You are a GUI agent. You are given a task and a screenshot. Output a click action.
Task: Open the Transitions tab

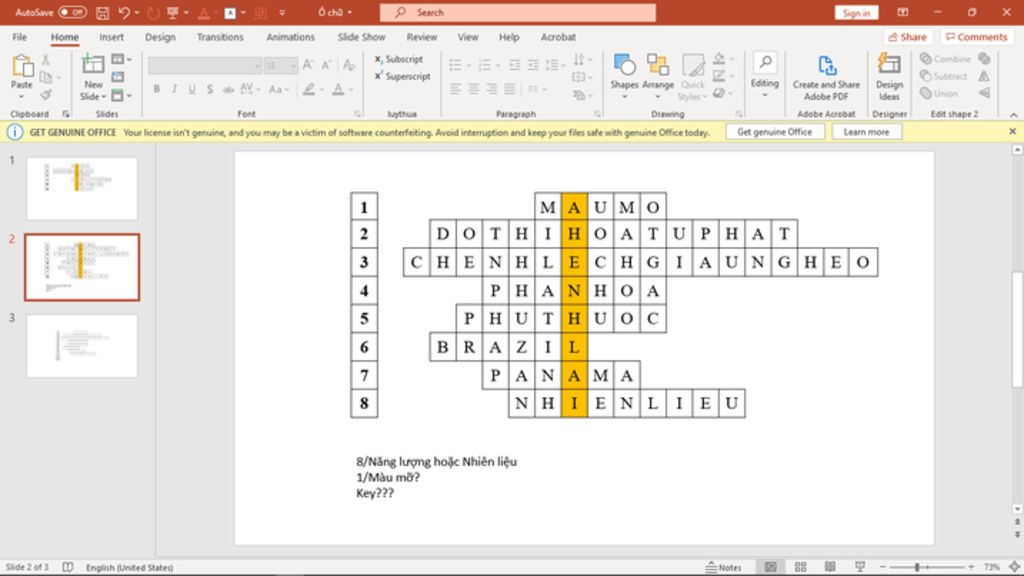pyautogui.click(x=220, y=37)
